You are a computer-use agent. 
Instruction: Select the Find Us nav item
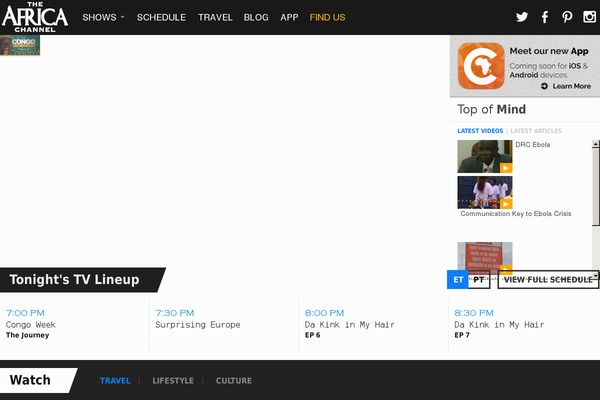327,17
